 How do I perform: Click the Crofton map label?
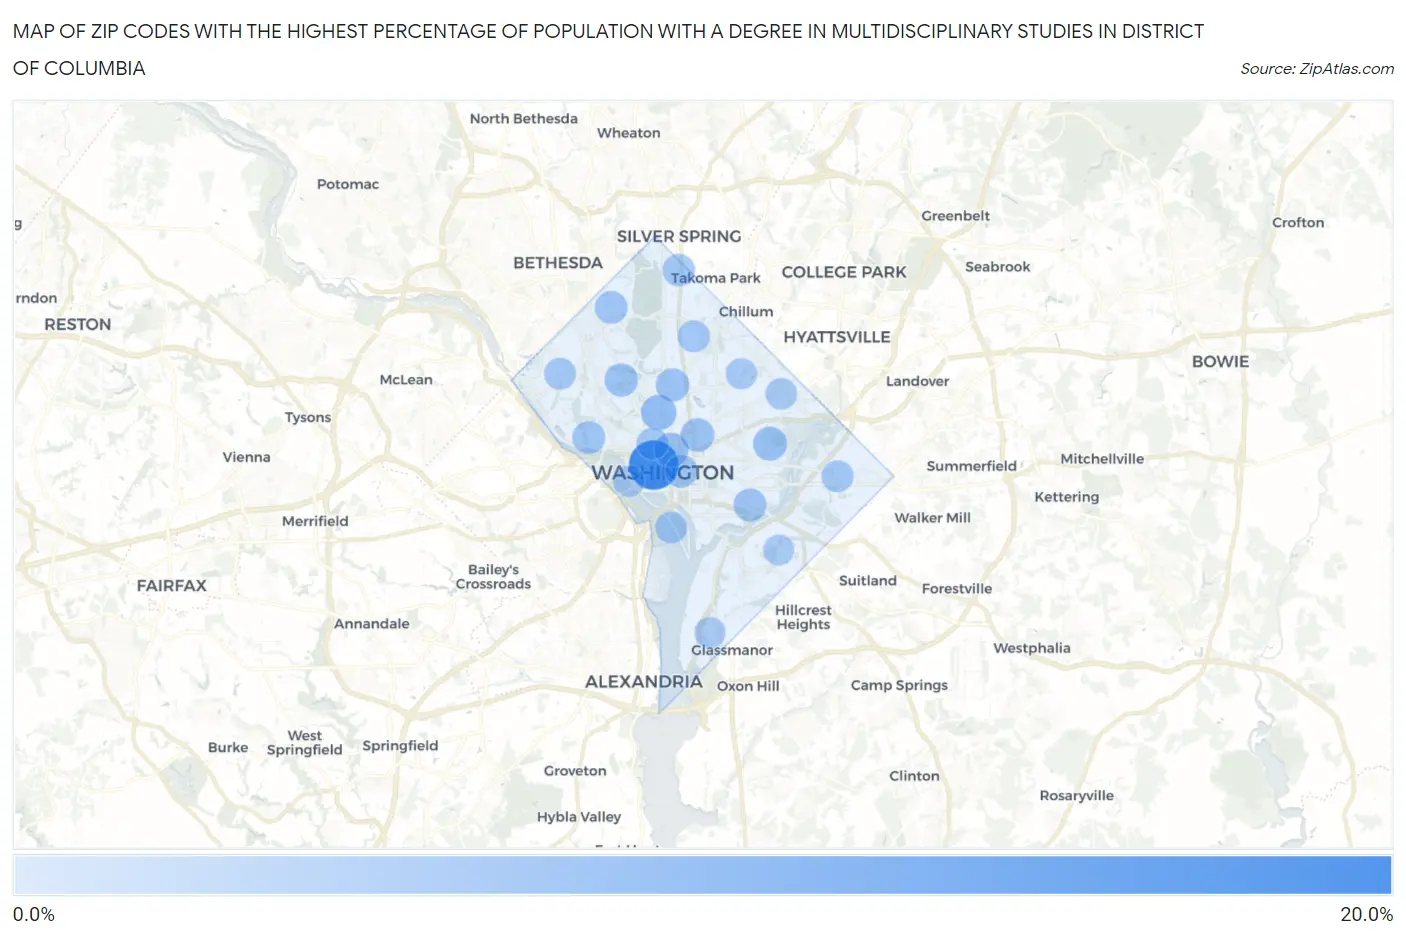click(x=1298, y=223)
